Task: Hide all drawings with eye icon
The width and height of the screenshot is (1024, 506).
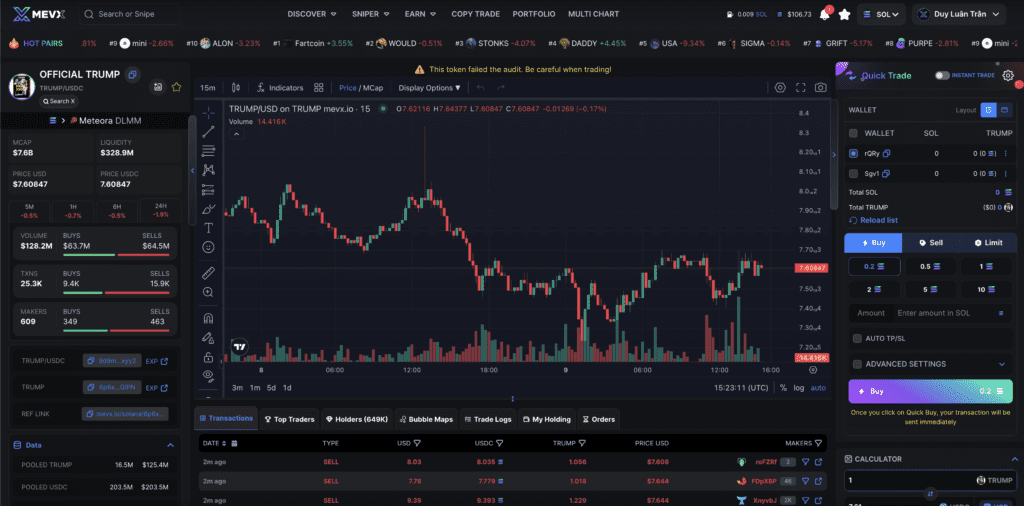Action: tap(208, 375)
